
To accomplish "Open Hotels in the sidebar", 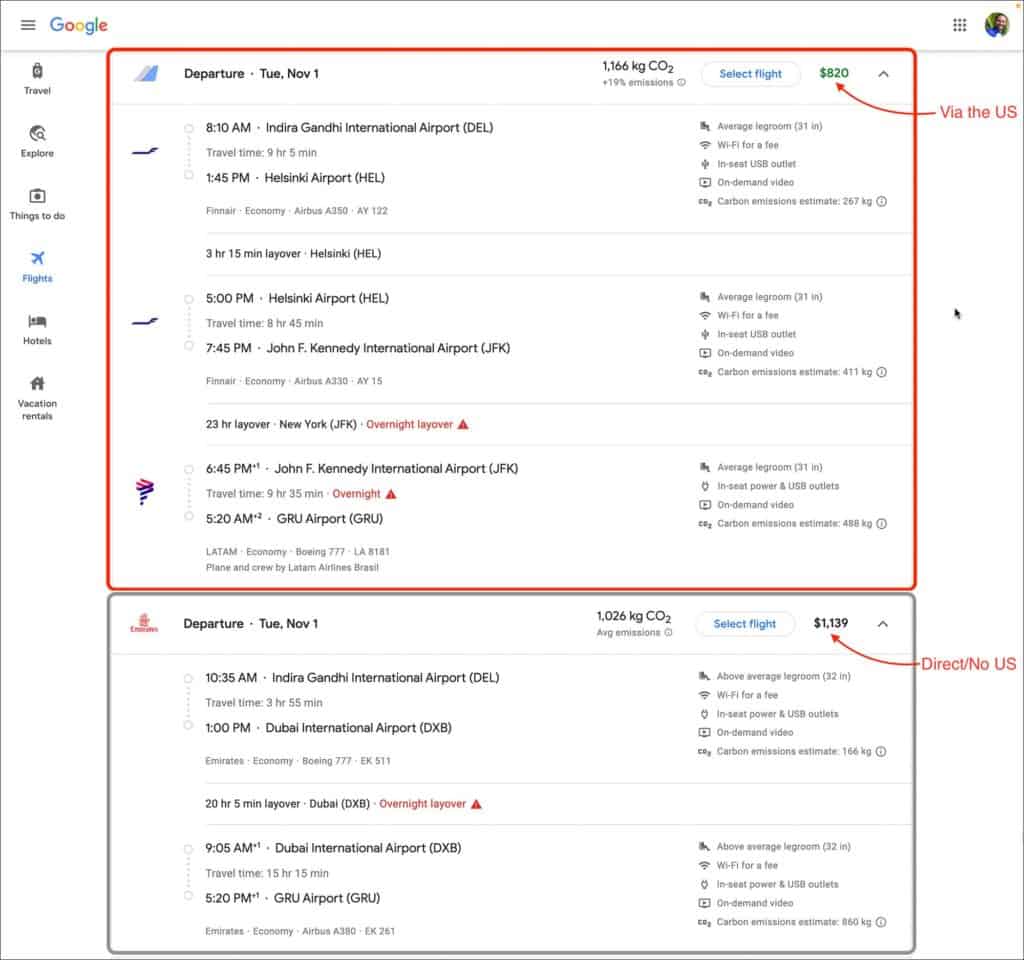I will (37, 330).
